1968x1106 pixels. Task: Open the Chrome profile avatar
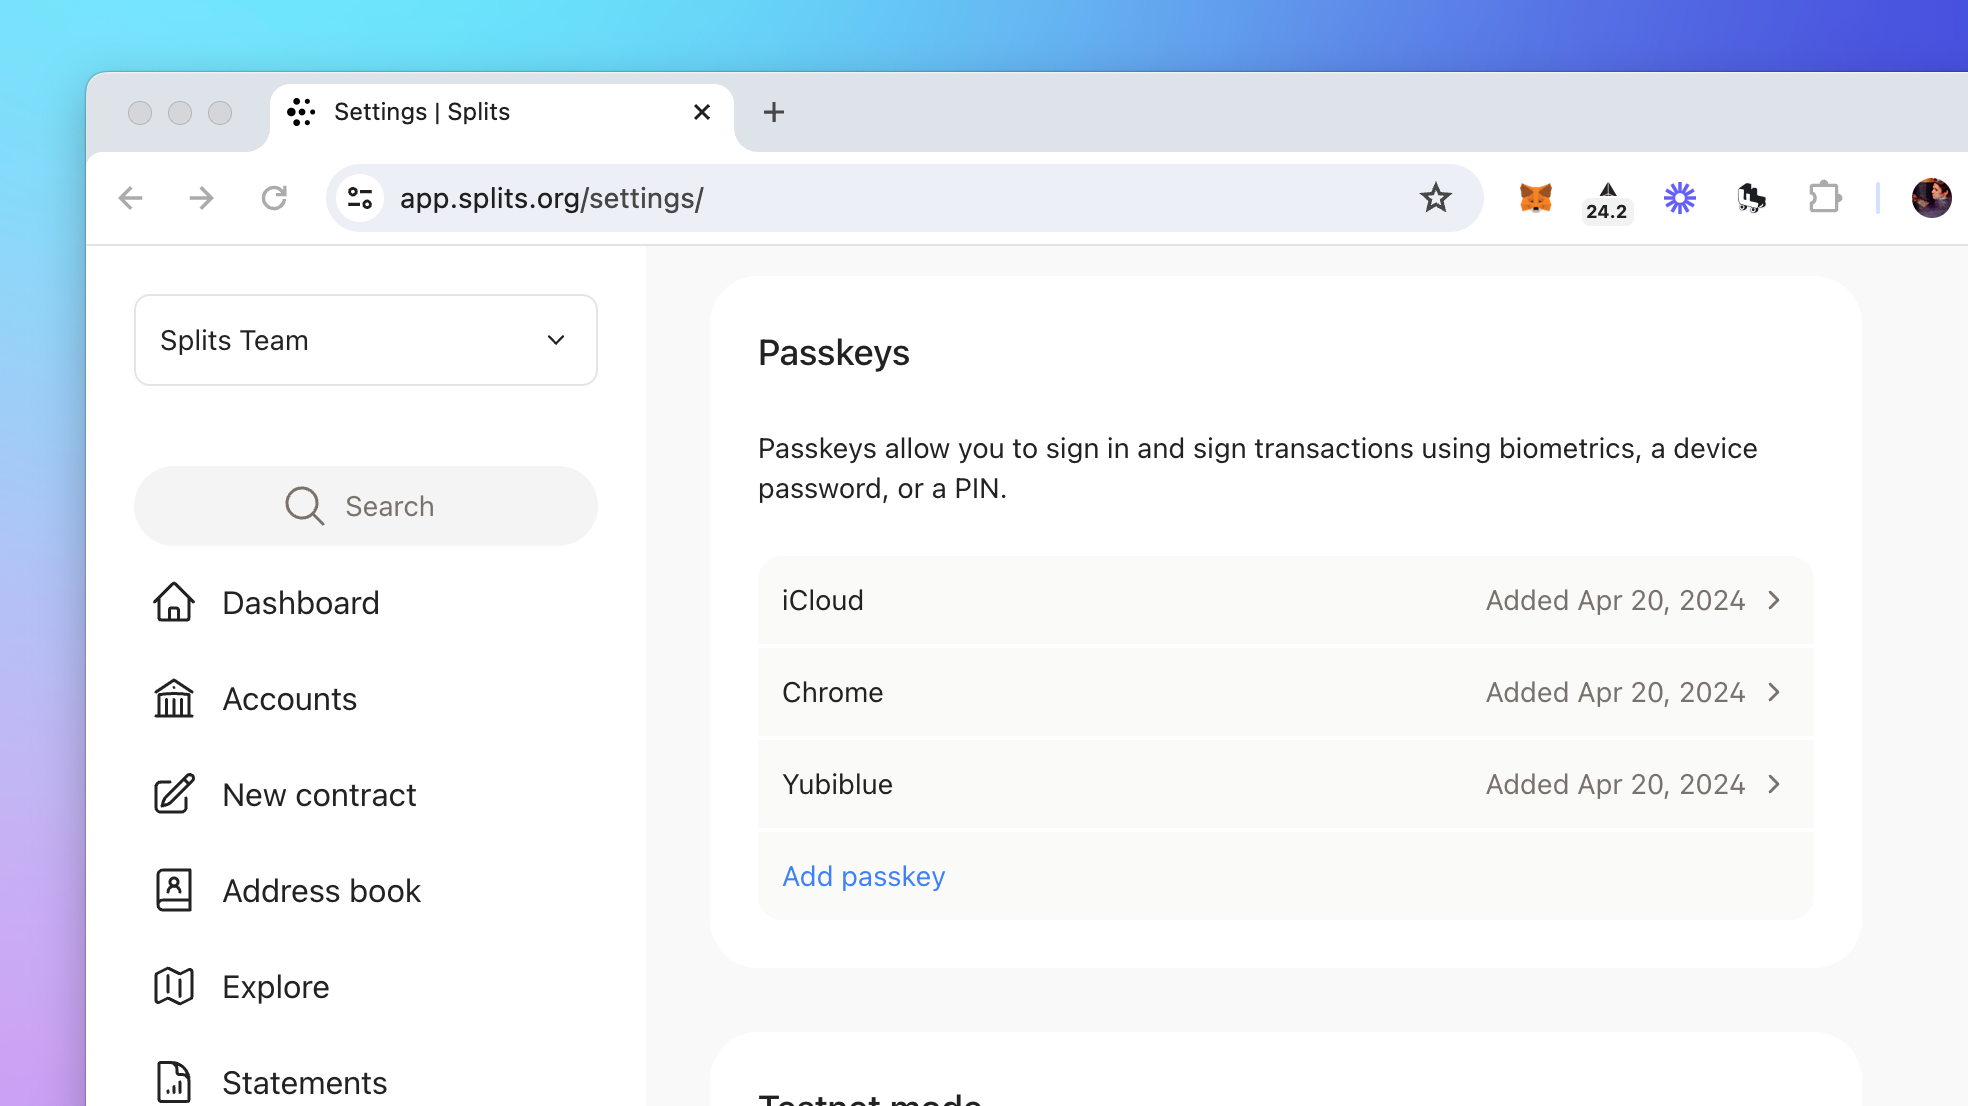coord(1930,198)
